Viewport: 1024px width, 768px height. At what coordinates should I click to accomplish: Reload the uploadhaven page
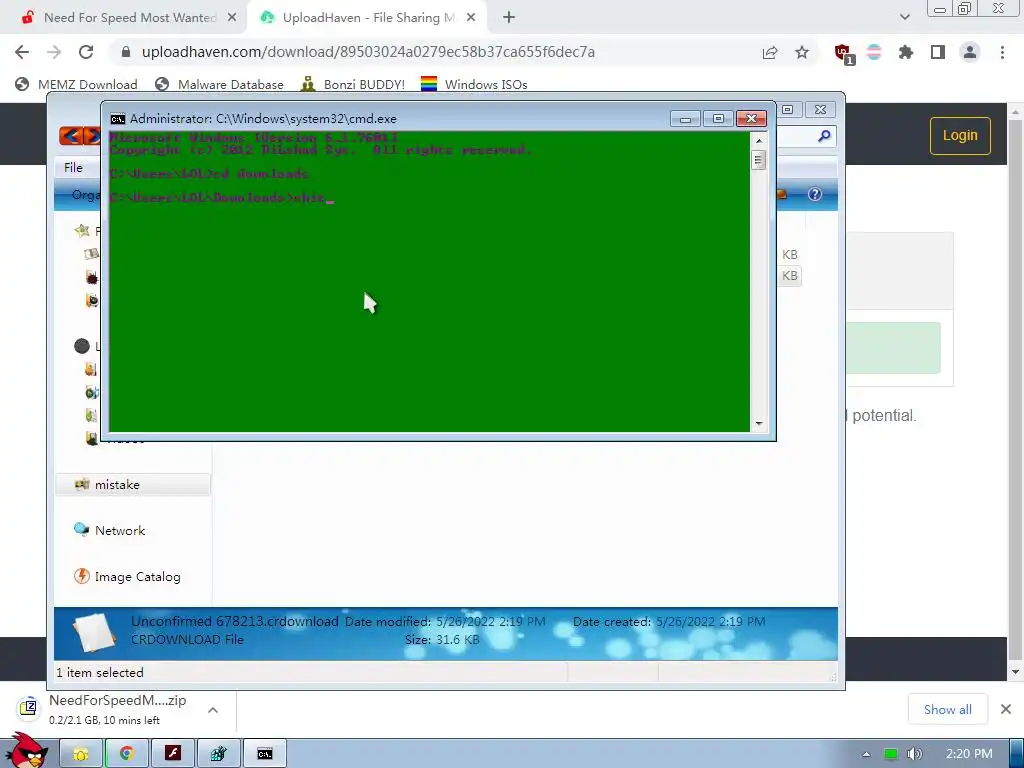coord(86,52)
